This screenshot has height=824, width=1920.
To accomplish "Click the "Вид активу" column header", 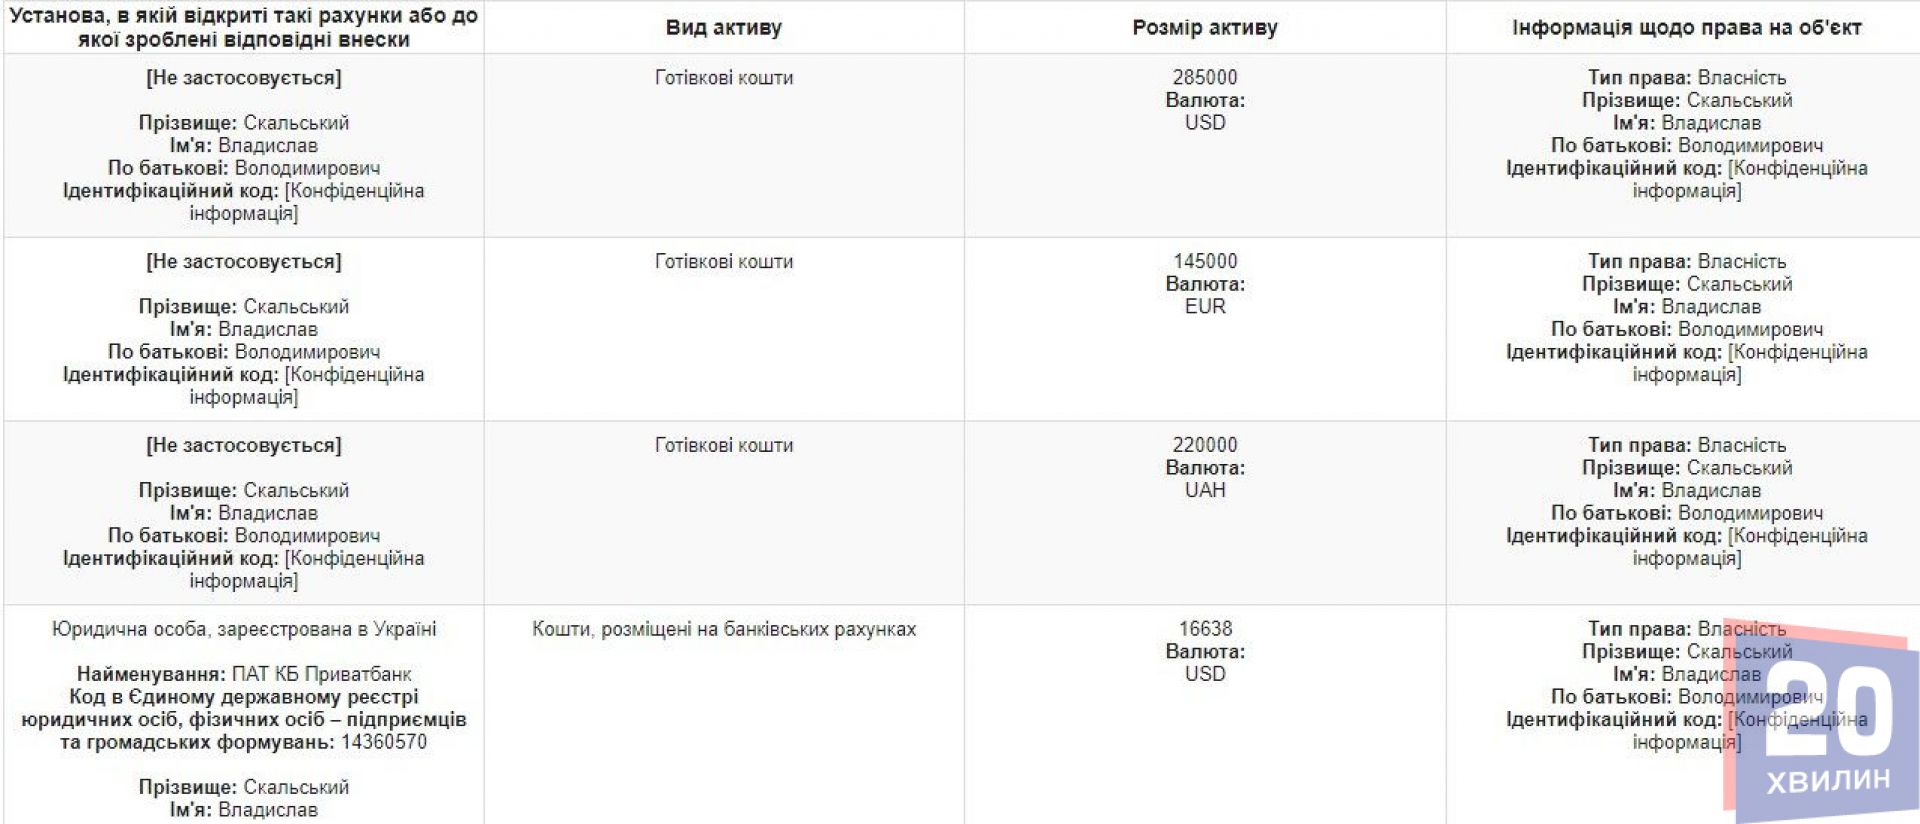I will click(723, 28).
